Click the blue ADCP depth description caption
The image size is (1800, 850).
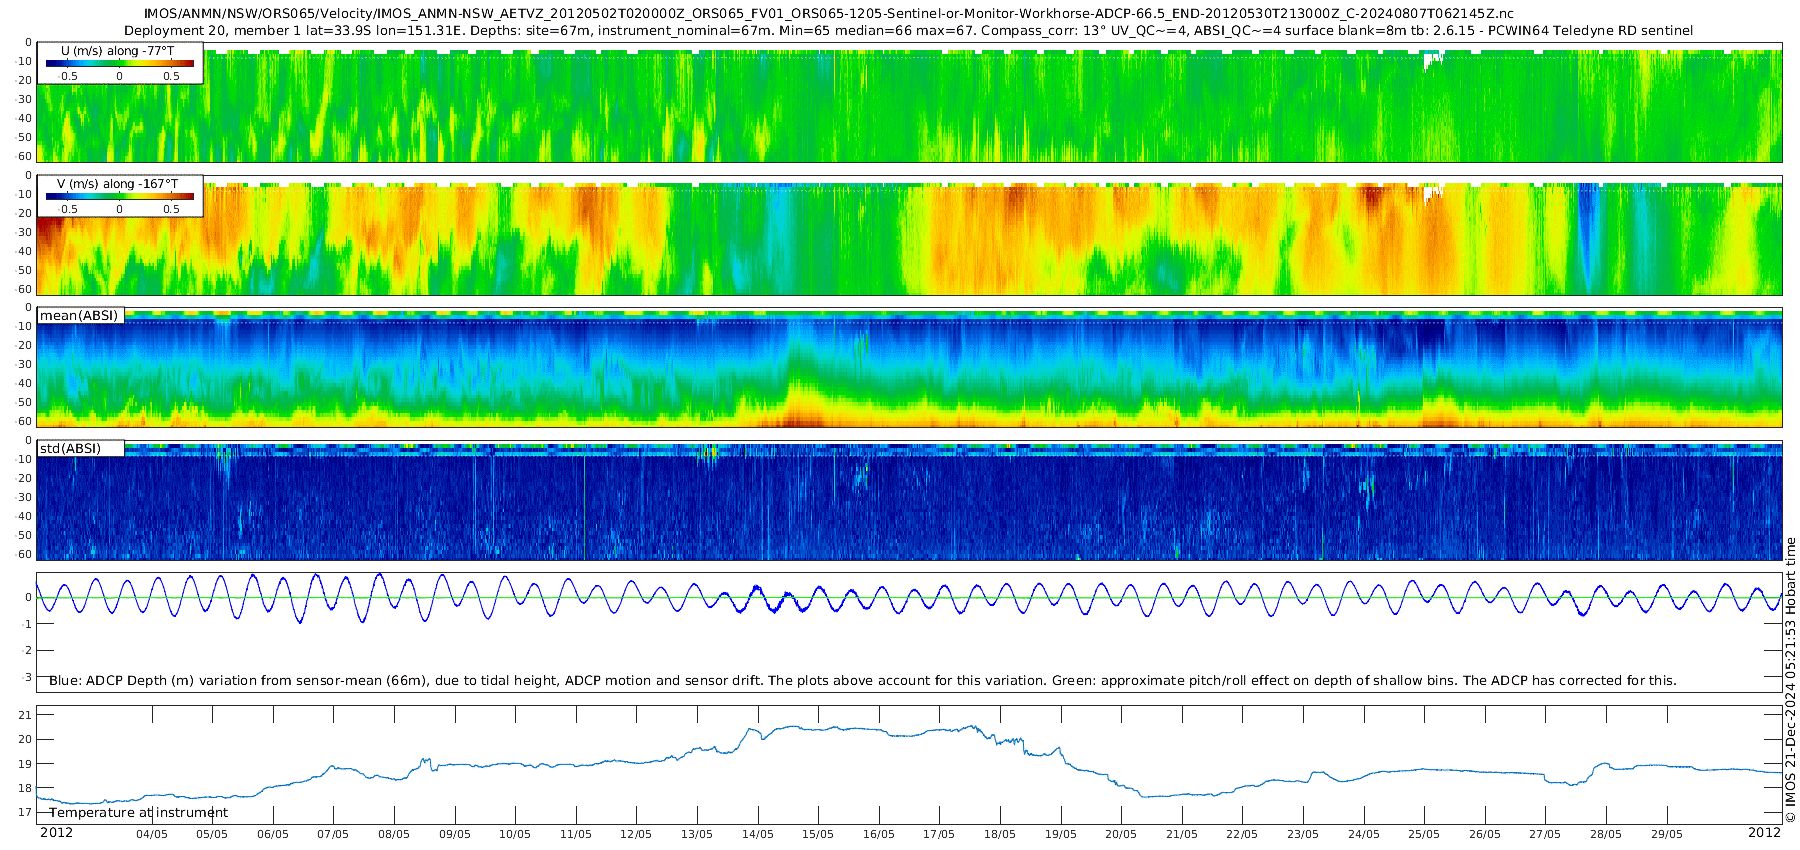pyautogui.click(x=862, y=680)
